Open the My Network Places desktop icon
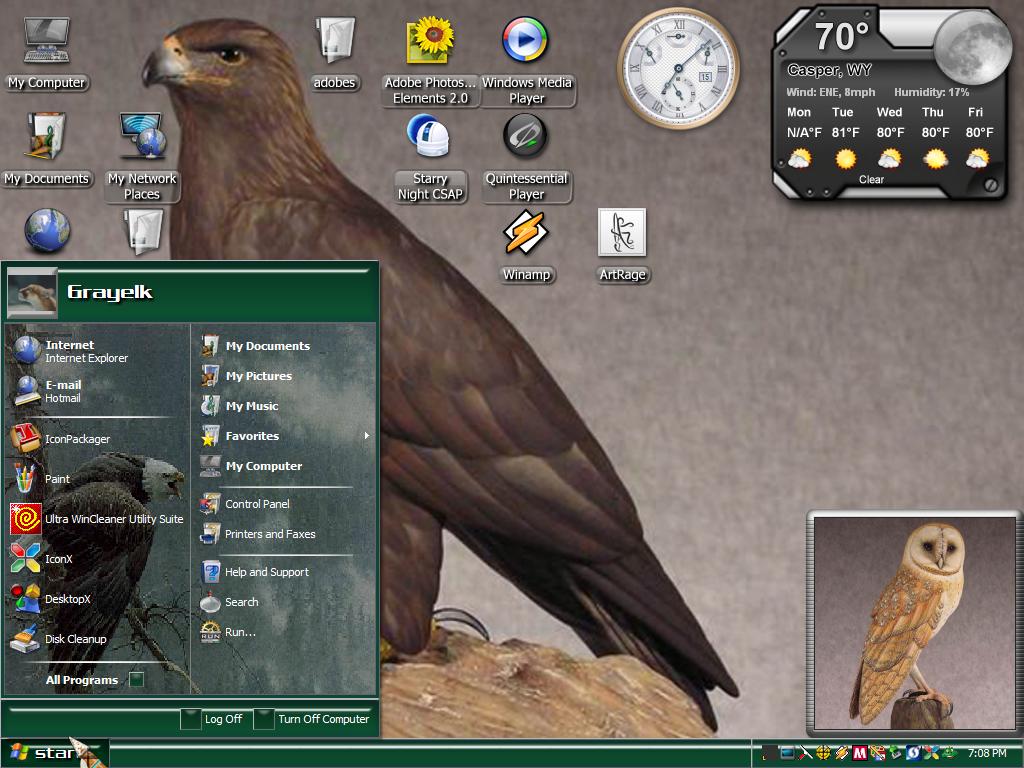The image size is (1024, 768). pyautogui.click(x=142, y=157)
